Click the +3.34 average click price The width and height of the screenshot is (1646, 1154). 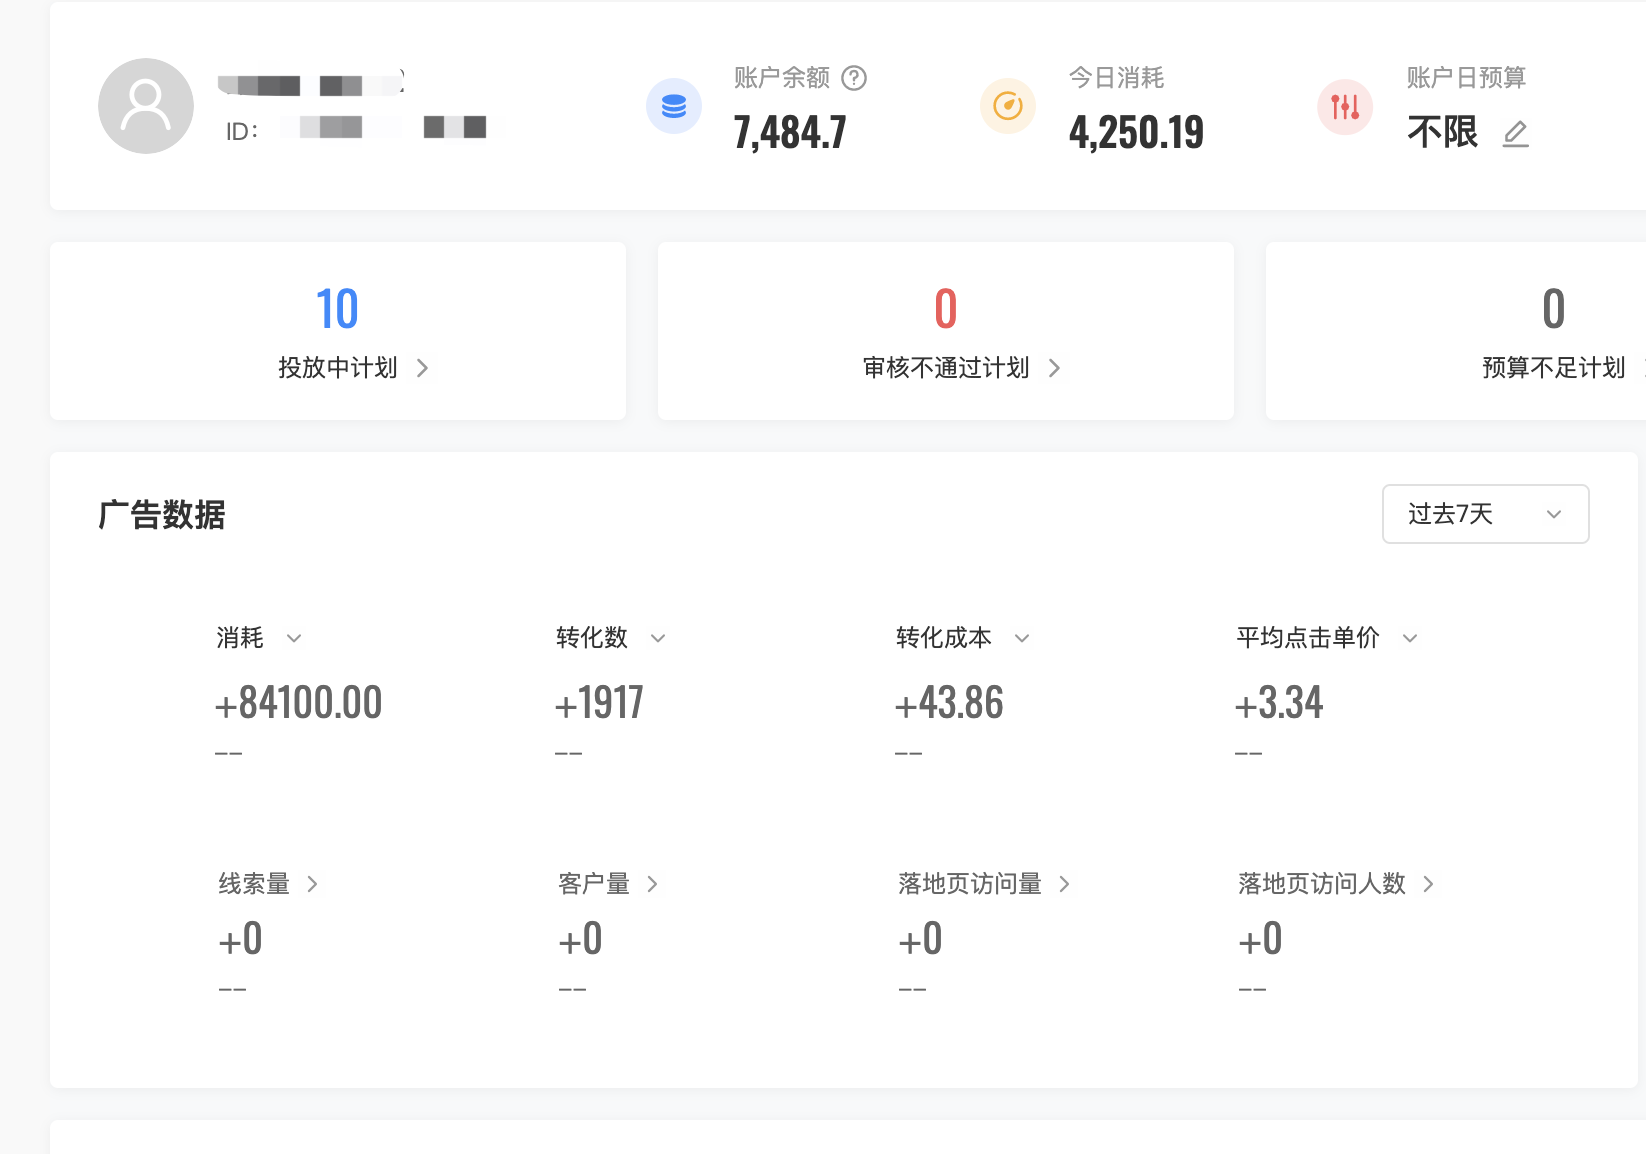1279,702
